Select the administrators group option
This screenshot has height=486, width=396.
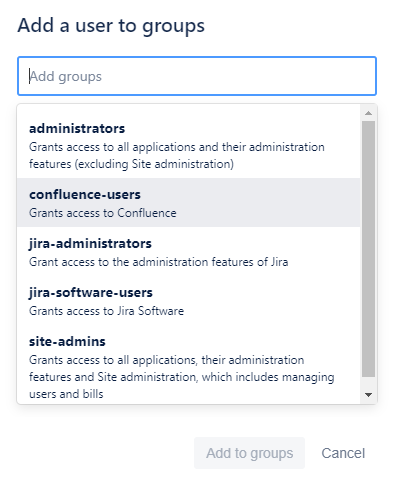pos(189,146)
